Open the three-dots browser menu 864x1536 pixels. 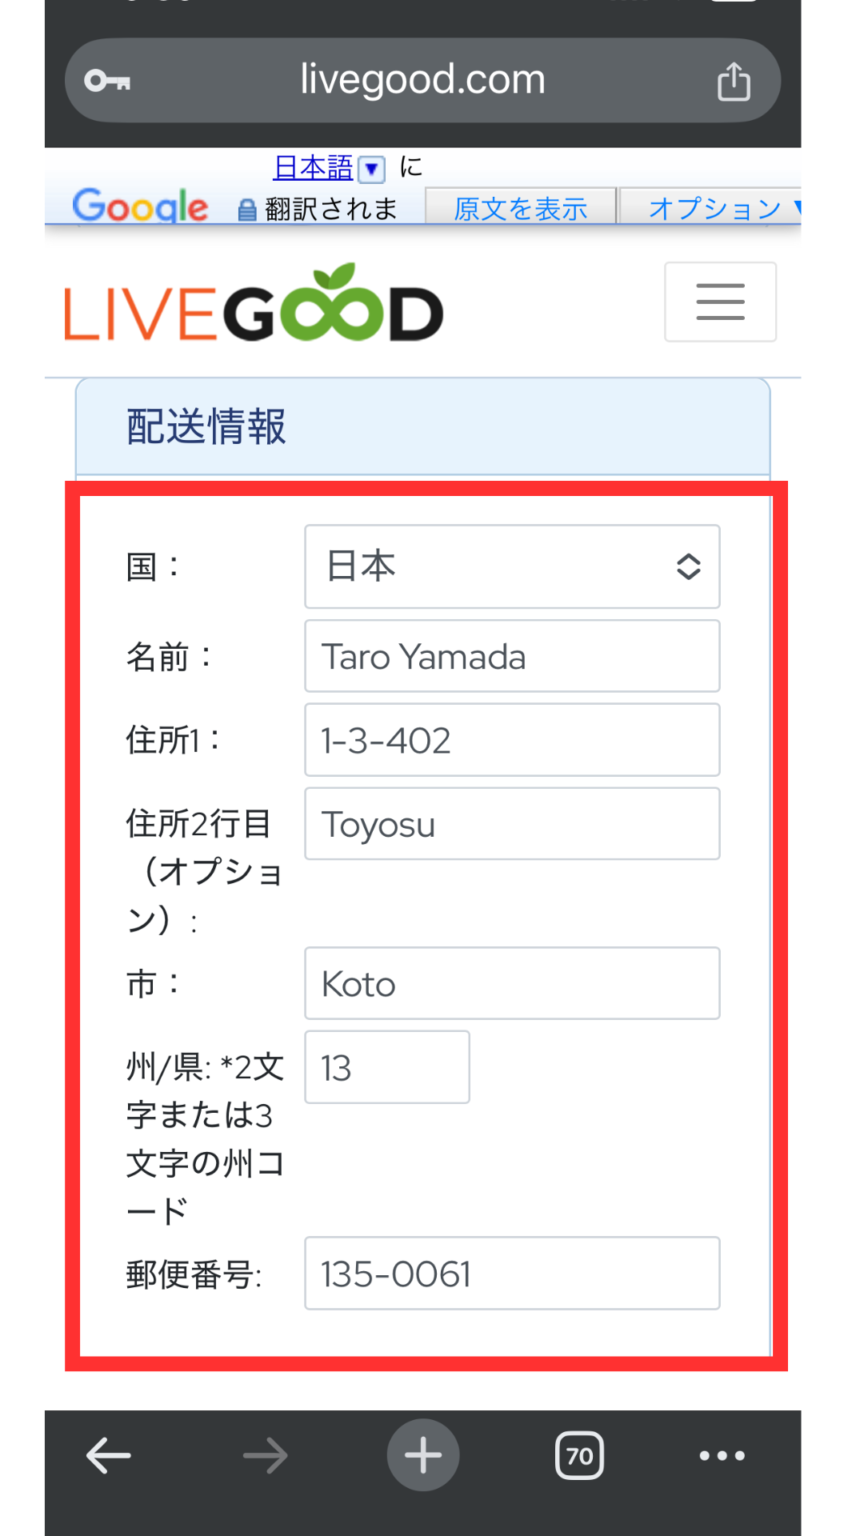click(x=722, y=1456)
